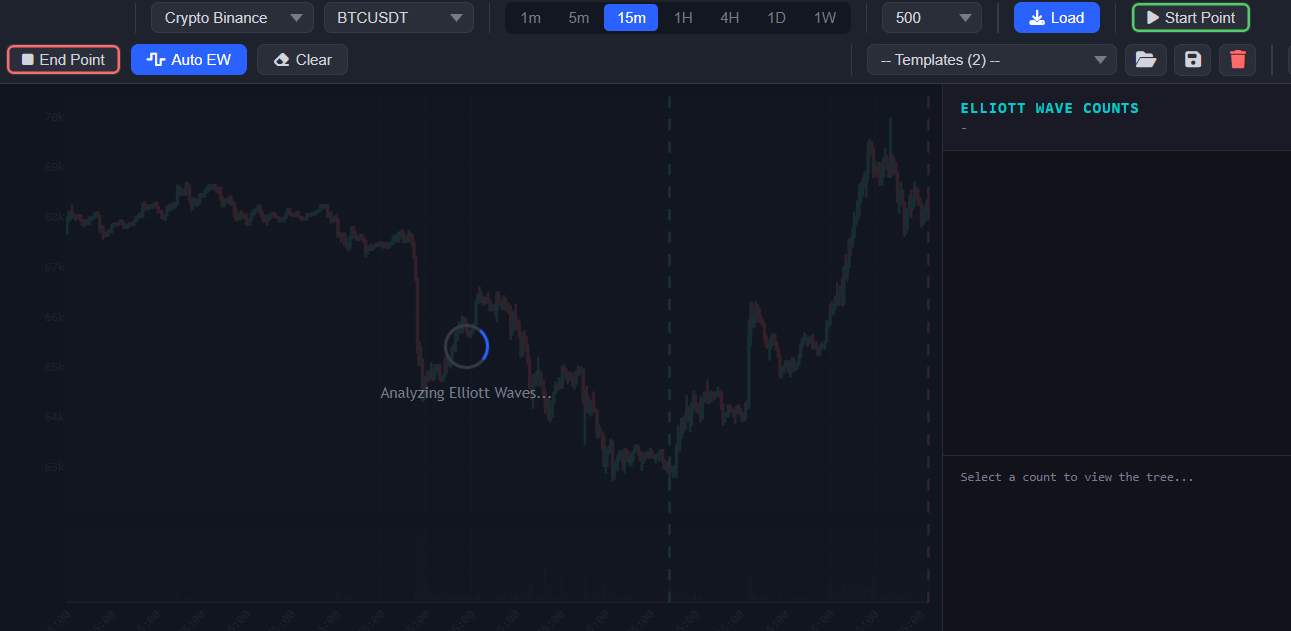Set the Start Point marker
Image resolution: width=1291 pixels, height=631 pixels.
pos(1190,18)
